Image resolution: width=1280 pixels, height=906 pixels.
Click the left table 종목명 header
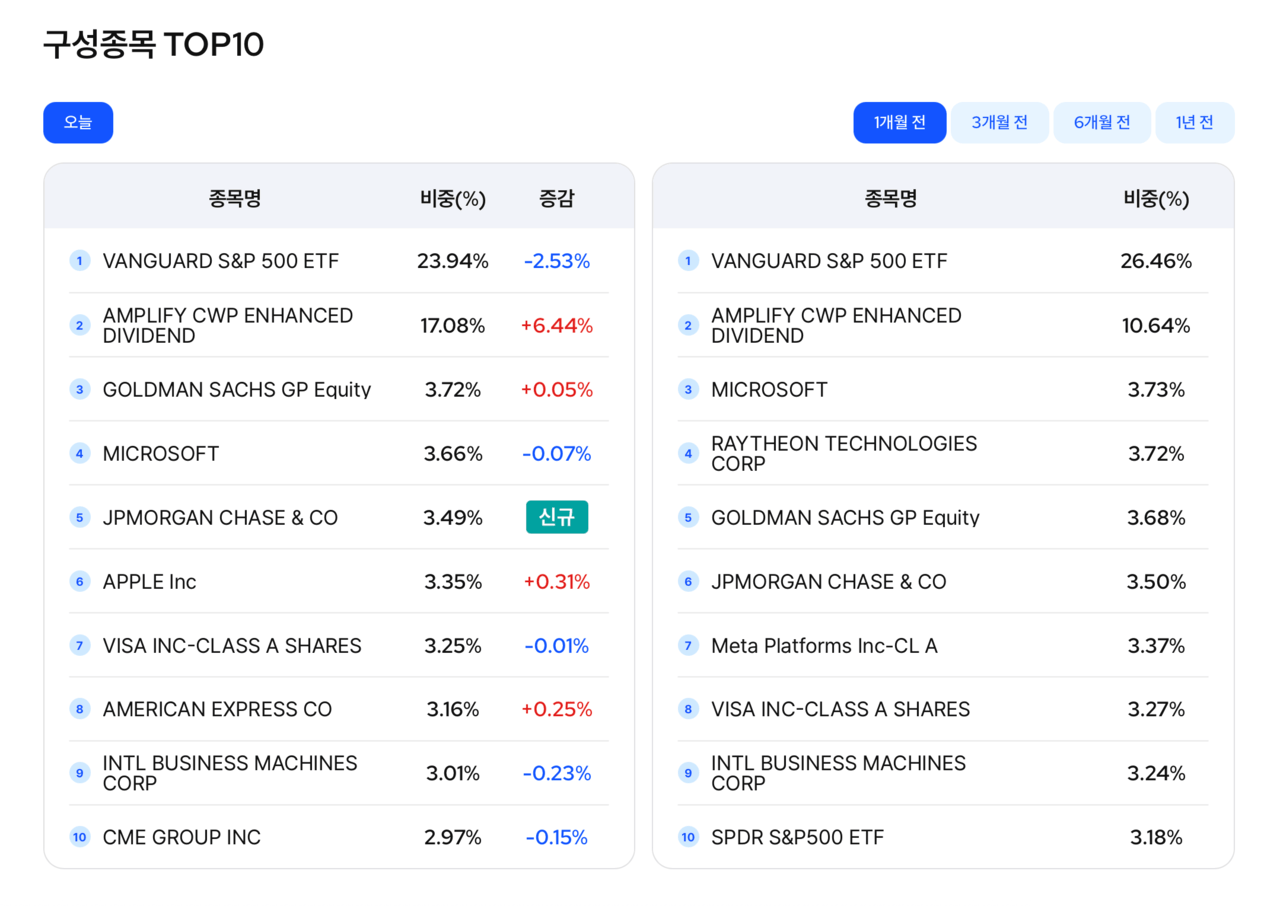pyautogui.click(x=235, y=198)
